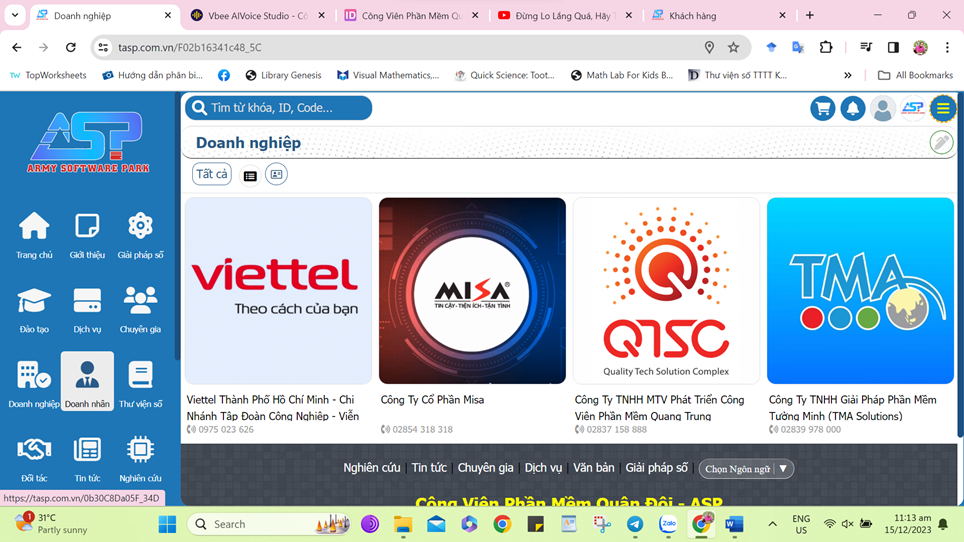Open the Chuyên gia footer link
This screenshot has width=964, height=542.
[x=485, y=468]
